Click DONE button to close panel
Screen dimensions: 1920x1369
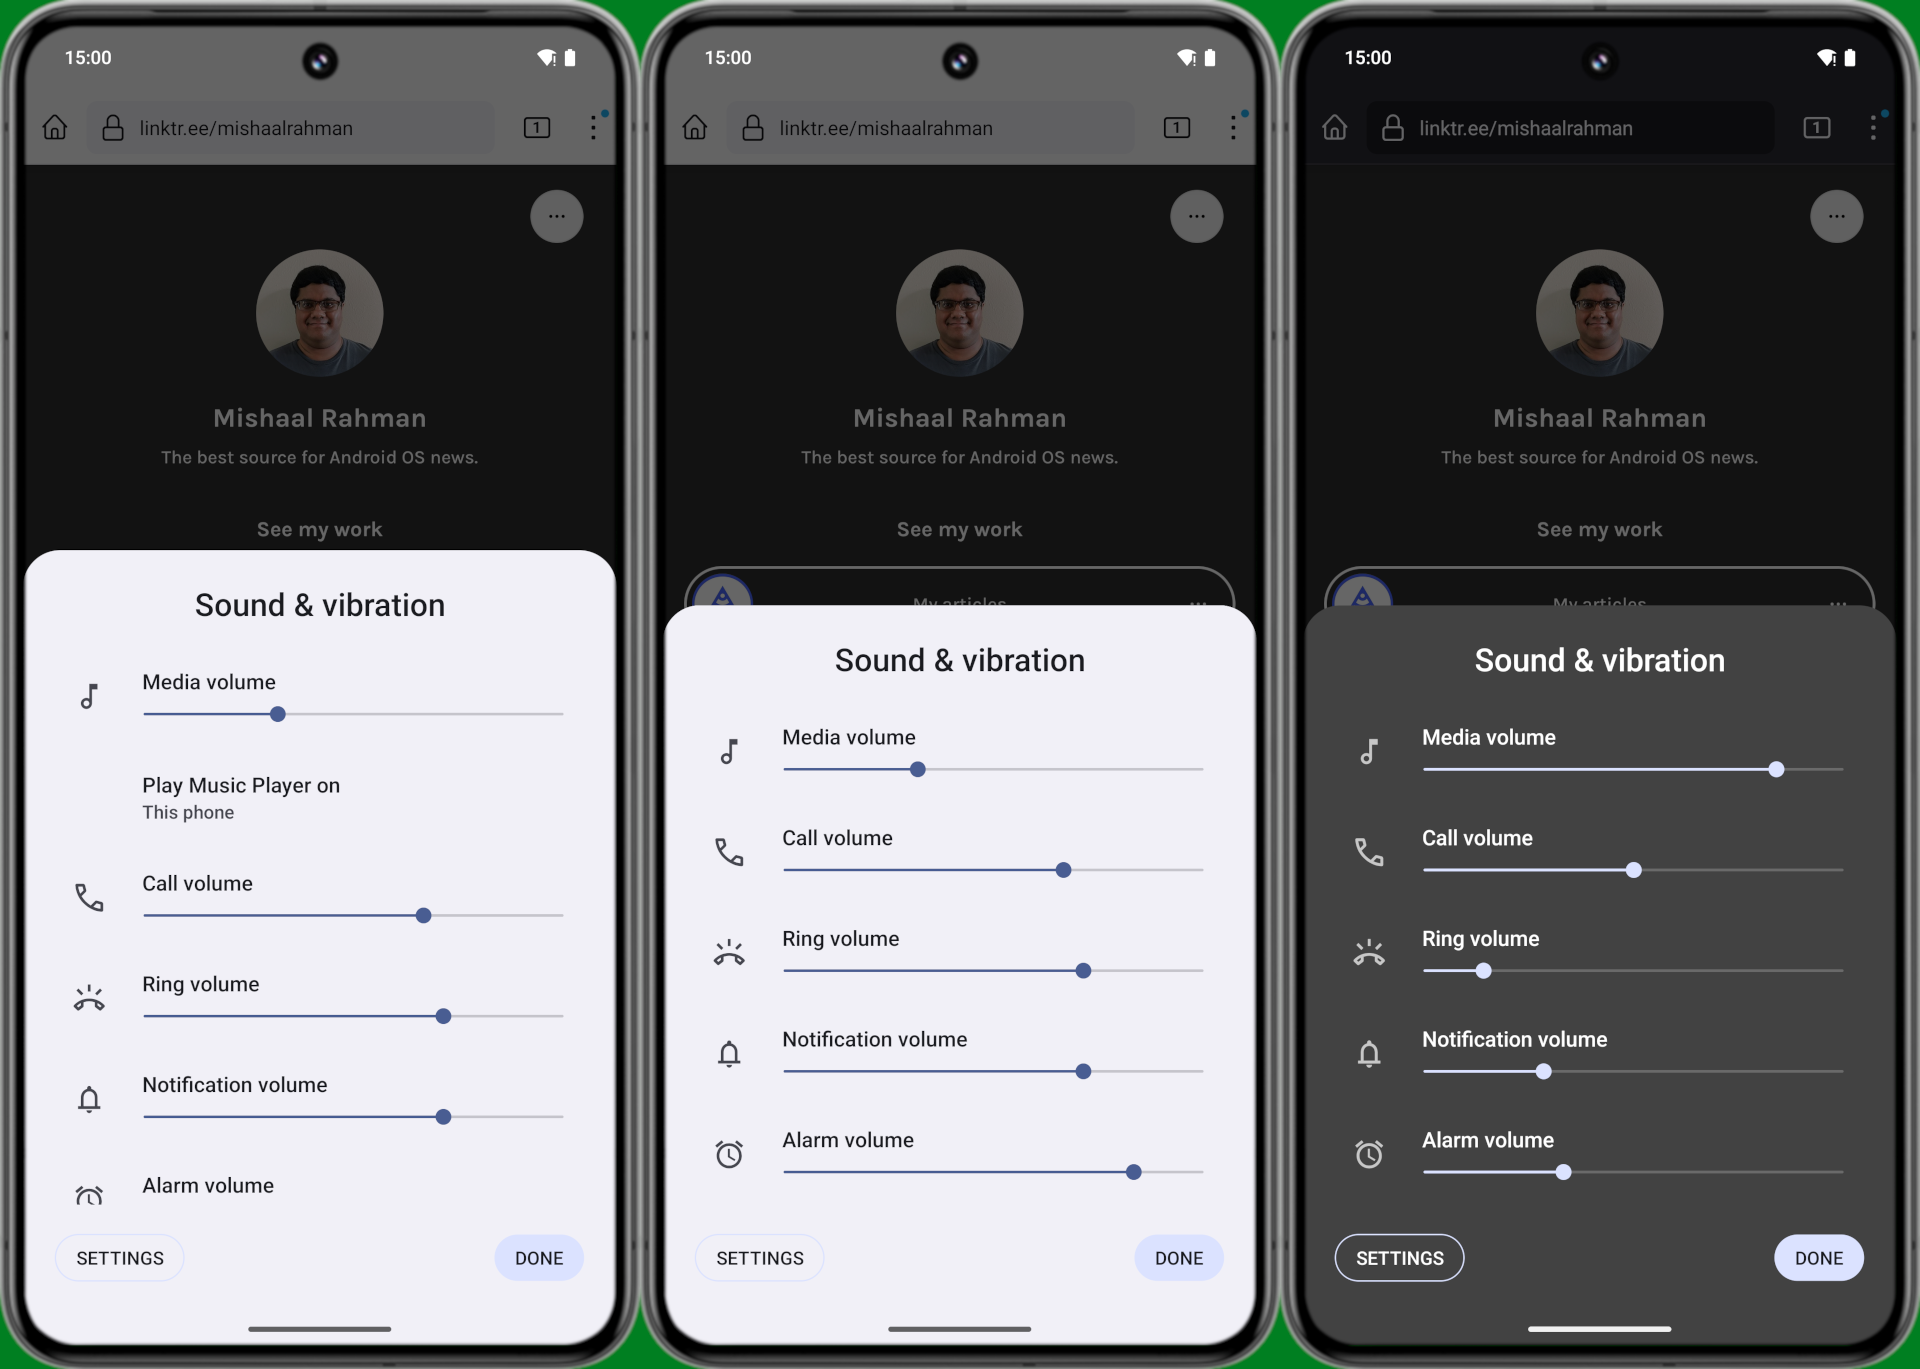tap(539, 1256)
